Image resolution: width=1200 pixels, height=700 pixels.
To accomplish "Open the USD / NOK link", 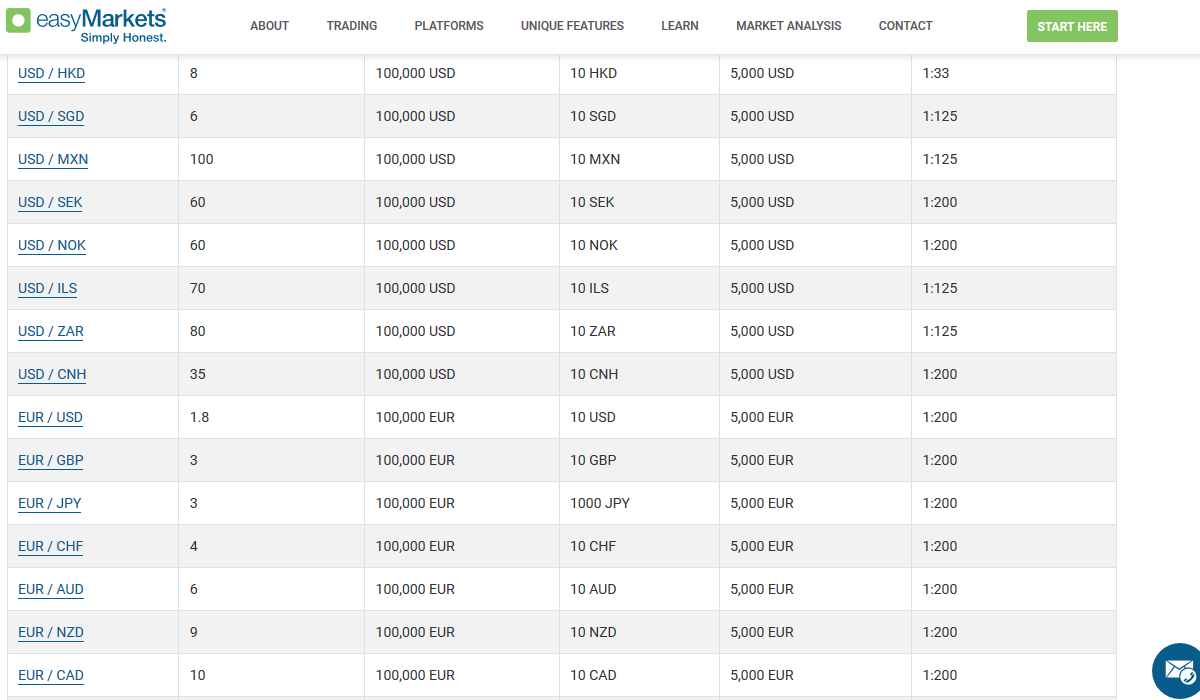I will tap(52, 245).
